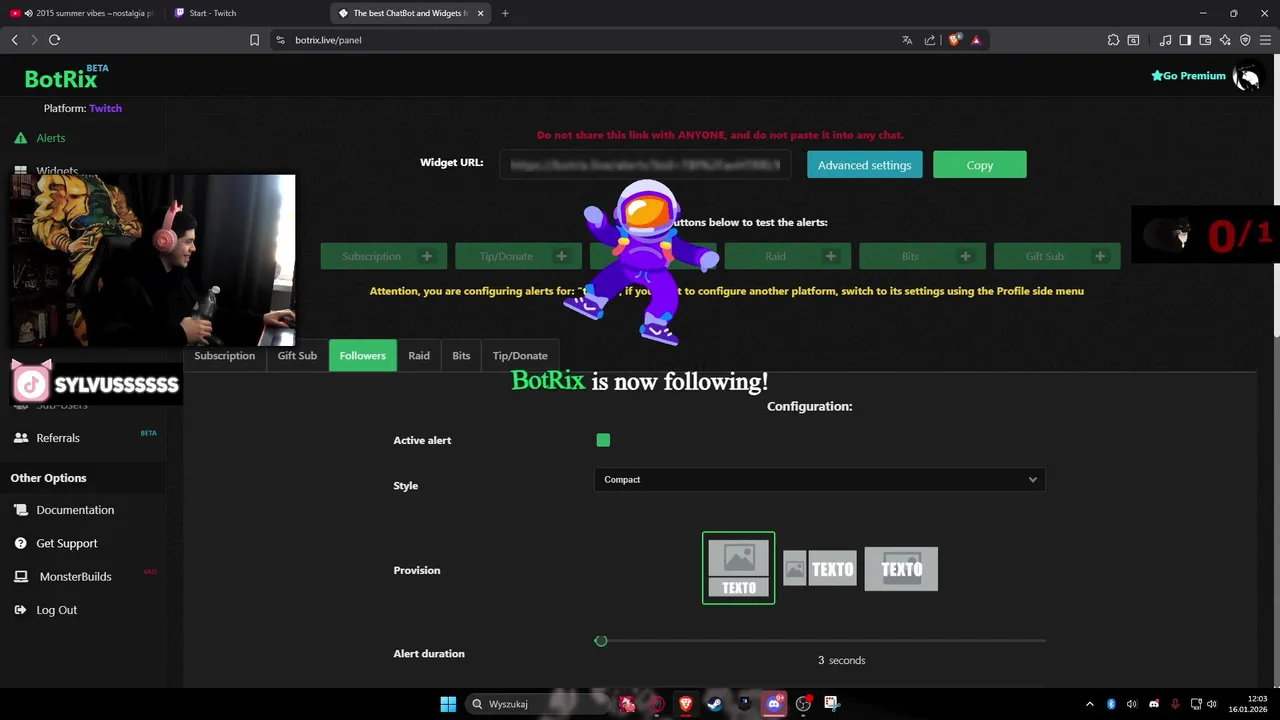Click Brave browser icon in taskbar
1280x720 pixels.
[x=685, y=704]
